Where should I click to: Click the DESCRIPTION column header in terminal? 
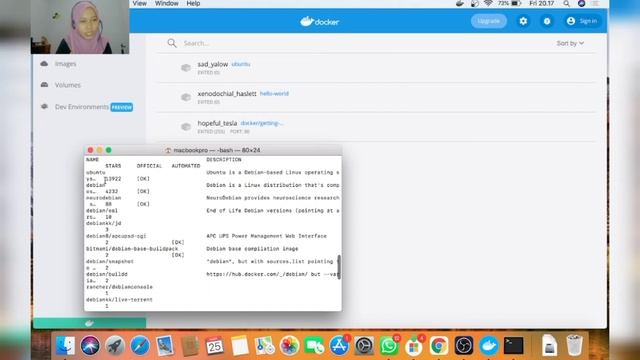point(224,160)
